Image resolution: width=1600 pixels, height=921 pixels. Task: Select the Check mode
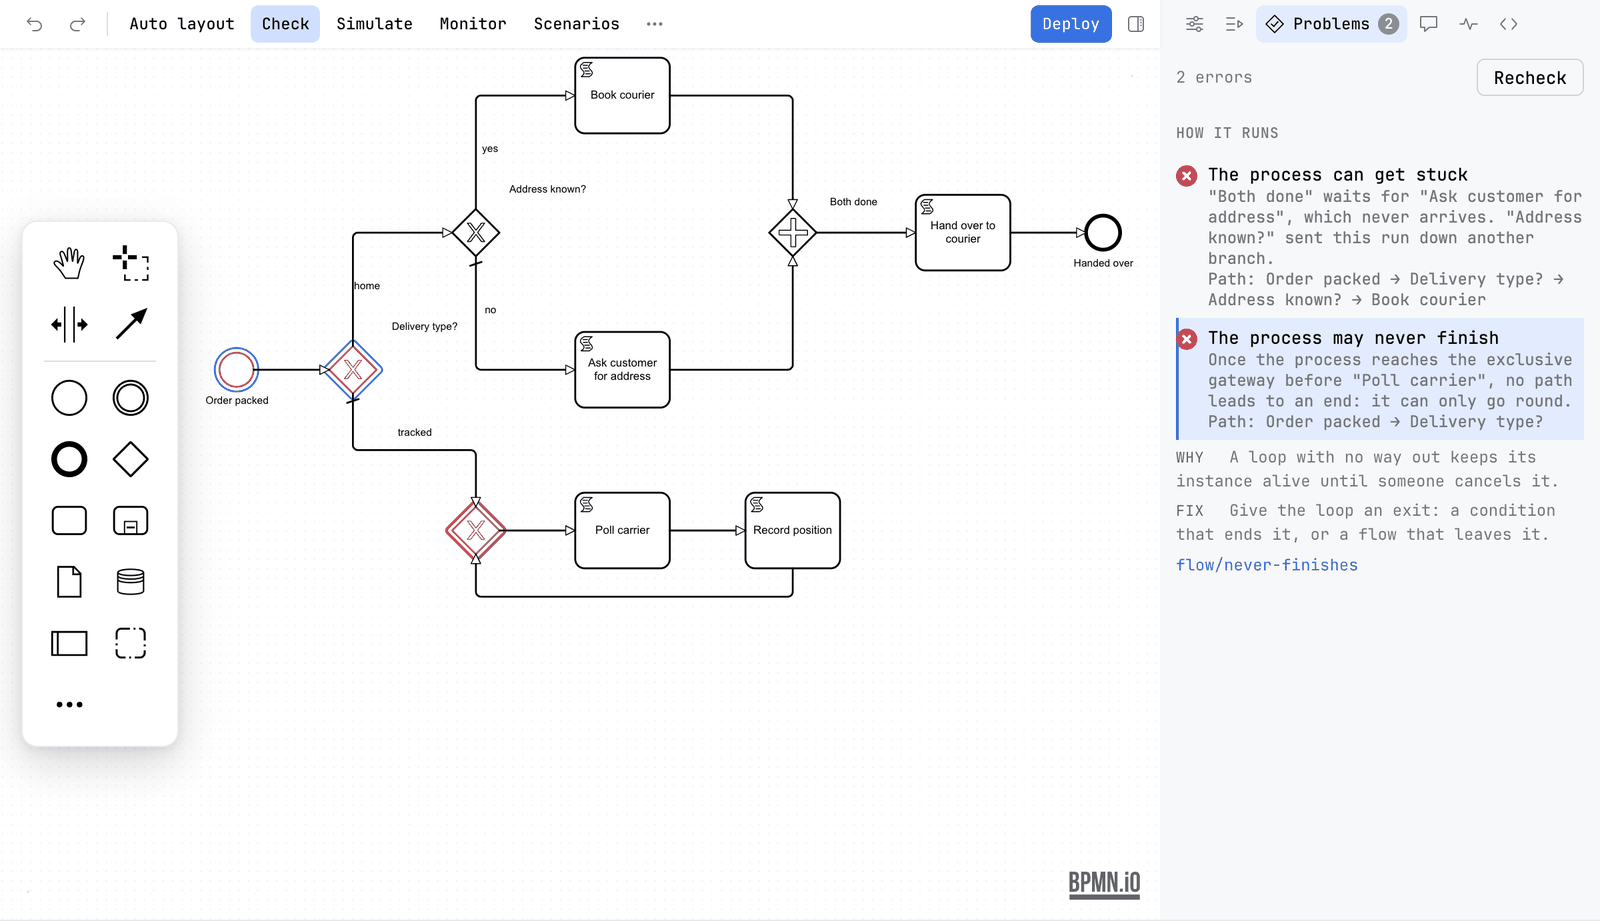click(x=285, y=24)
